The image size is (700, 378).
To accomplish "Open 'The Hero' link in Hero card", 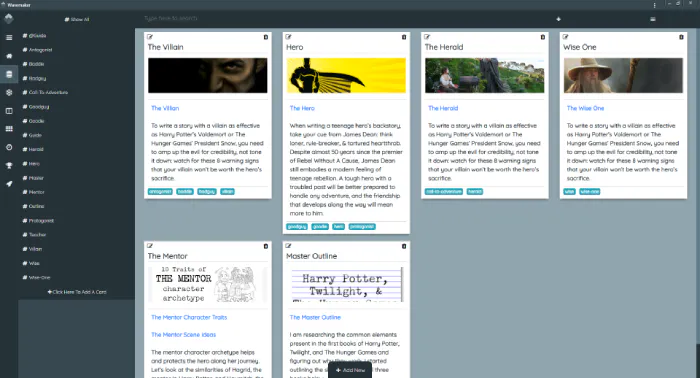I will point(302,108).
